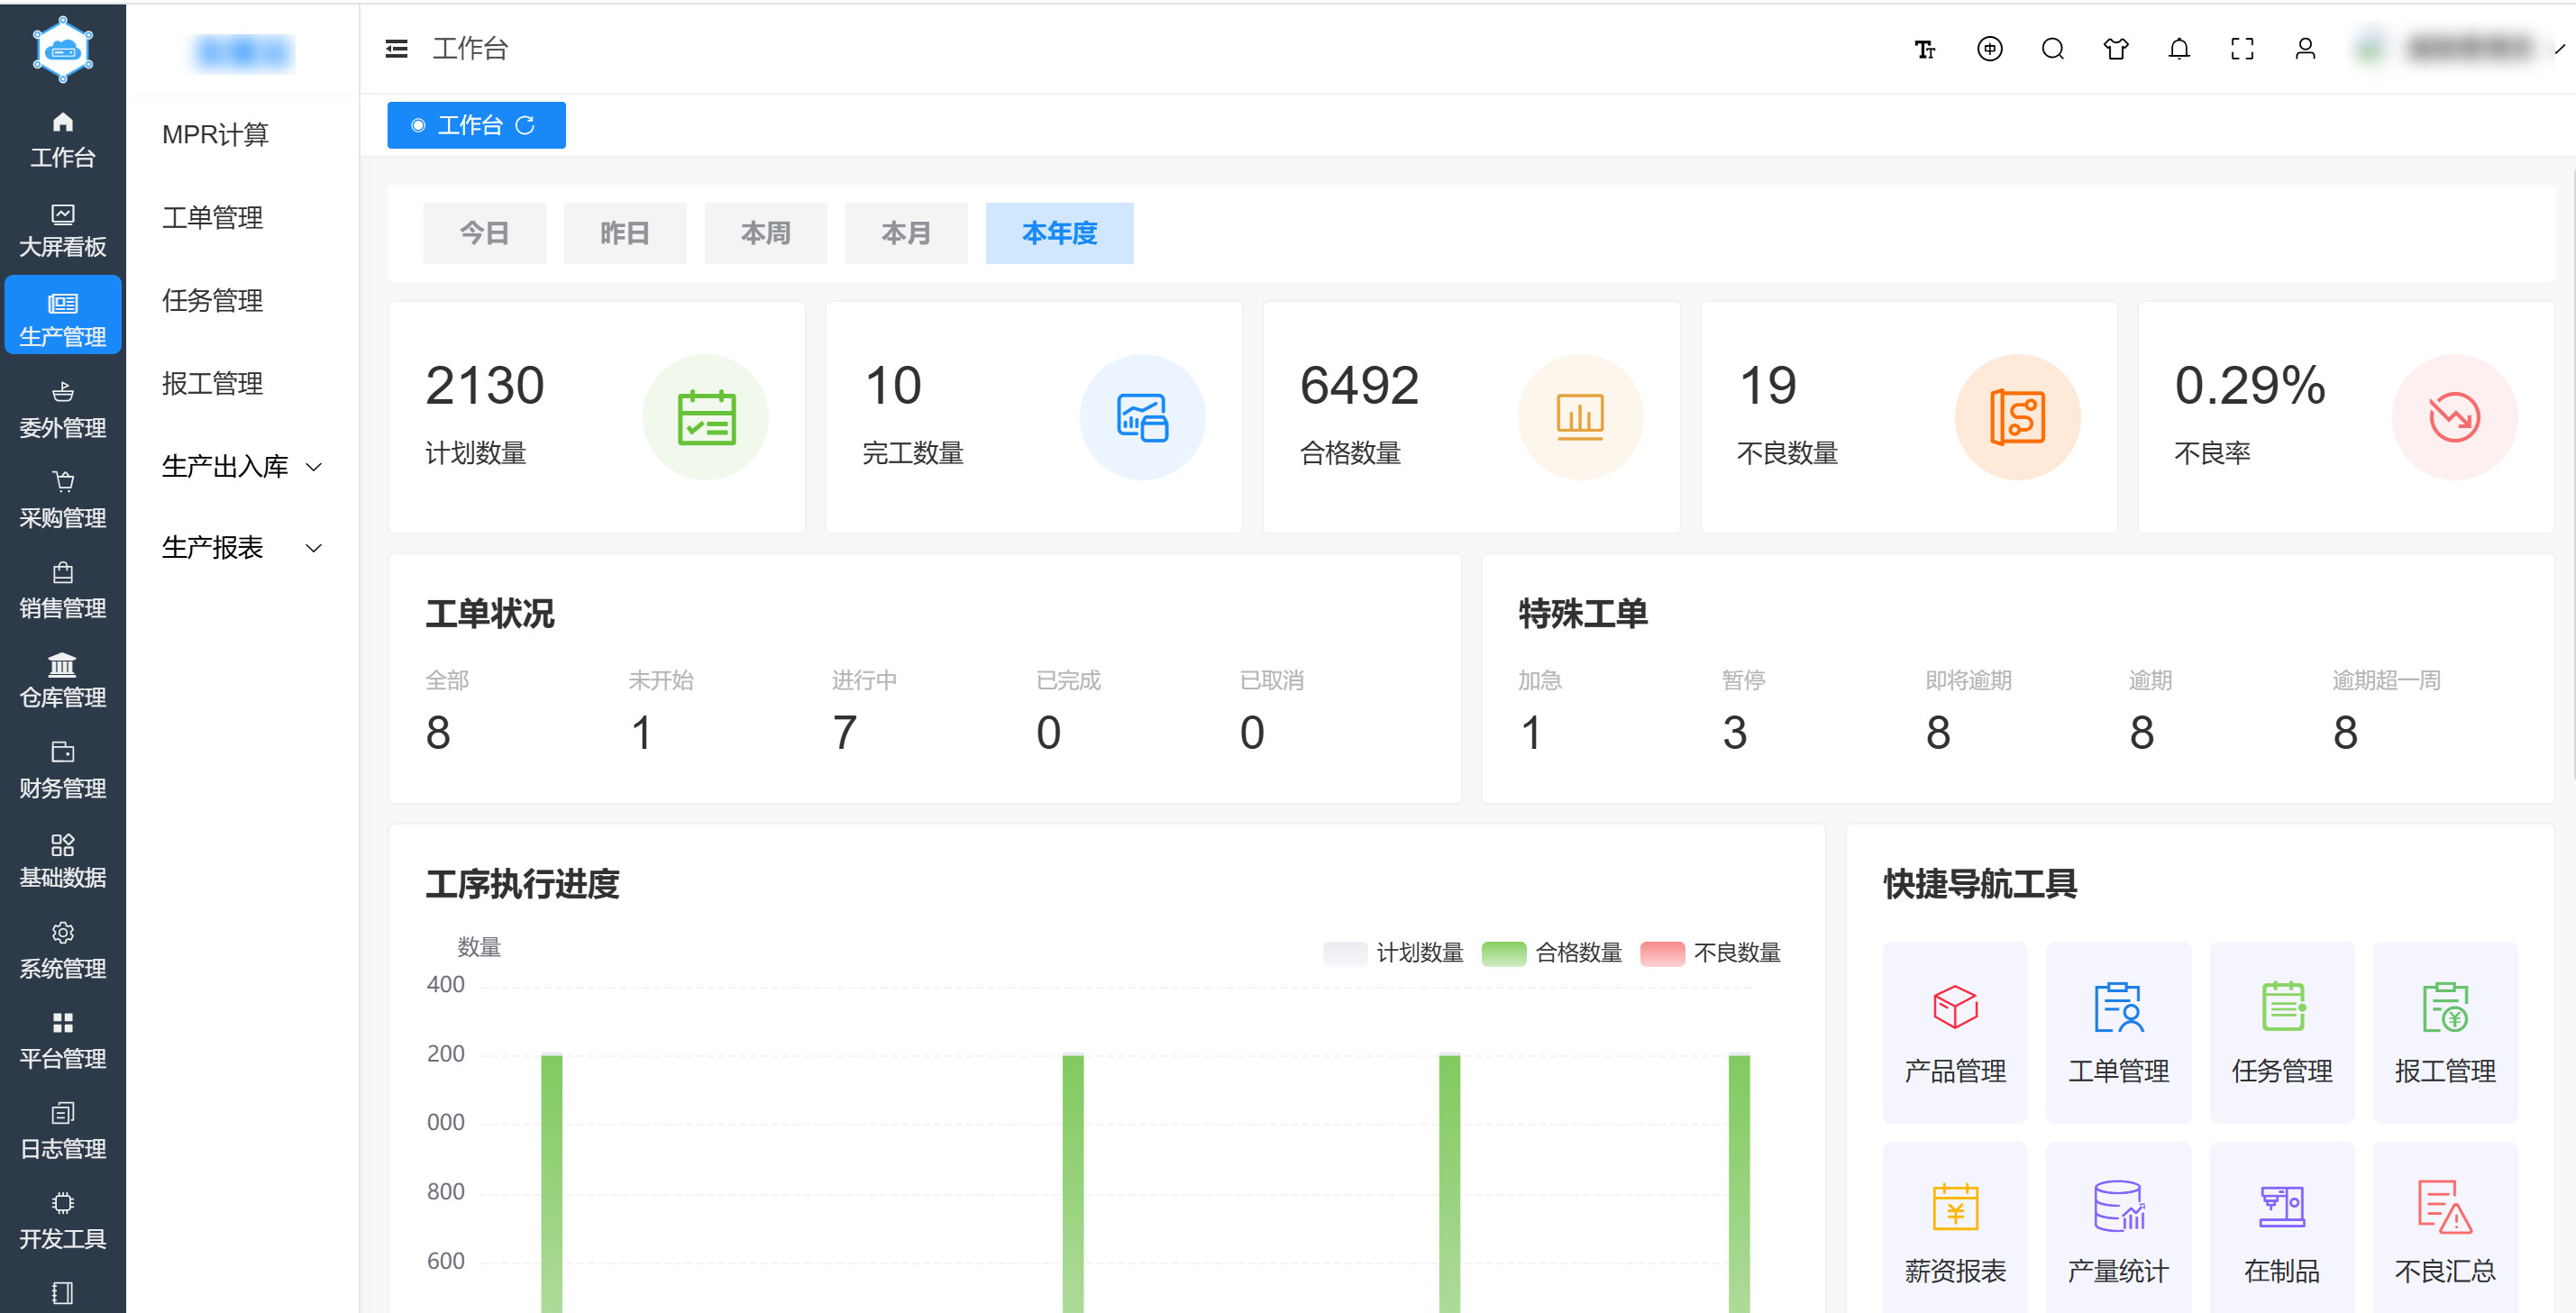The image size is (2576, 1313).
Task: Refresh the 工作台 tab
Action: point(524,125)
